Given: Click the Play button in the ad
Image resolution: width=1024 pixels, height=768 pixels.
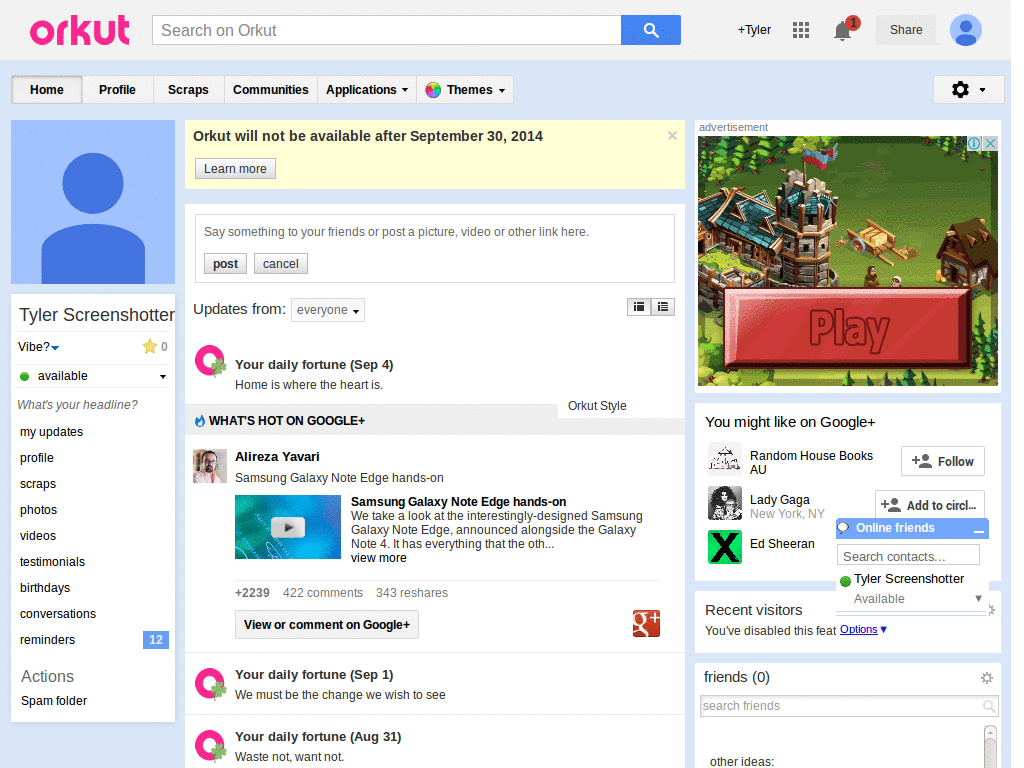Looking at the screenshot, I should coord(847,328).
